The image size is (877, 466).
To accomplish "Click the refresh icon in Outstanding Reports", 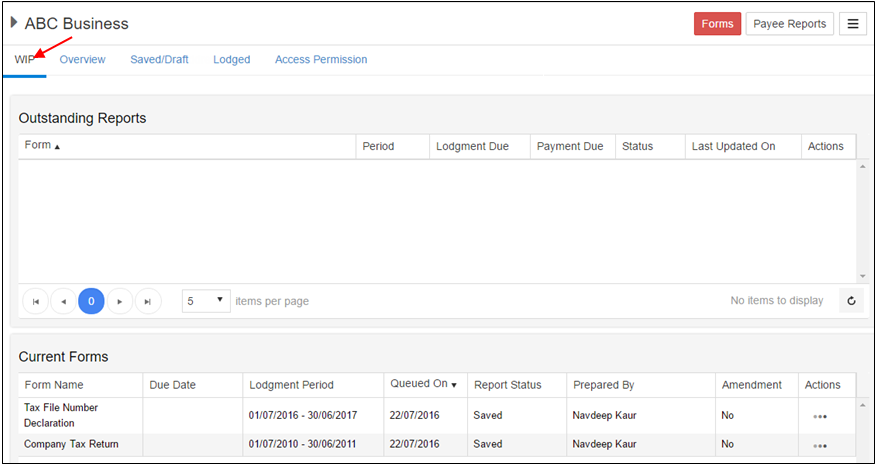I will pos(851,300).
